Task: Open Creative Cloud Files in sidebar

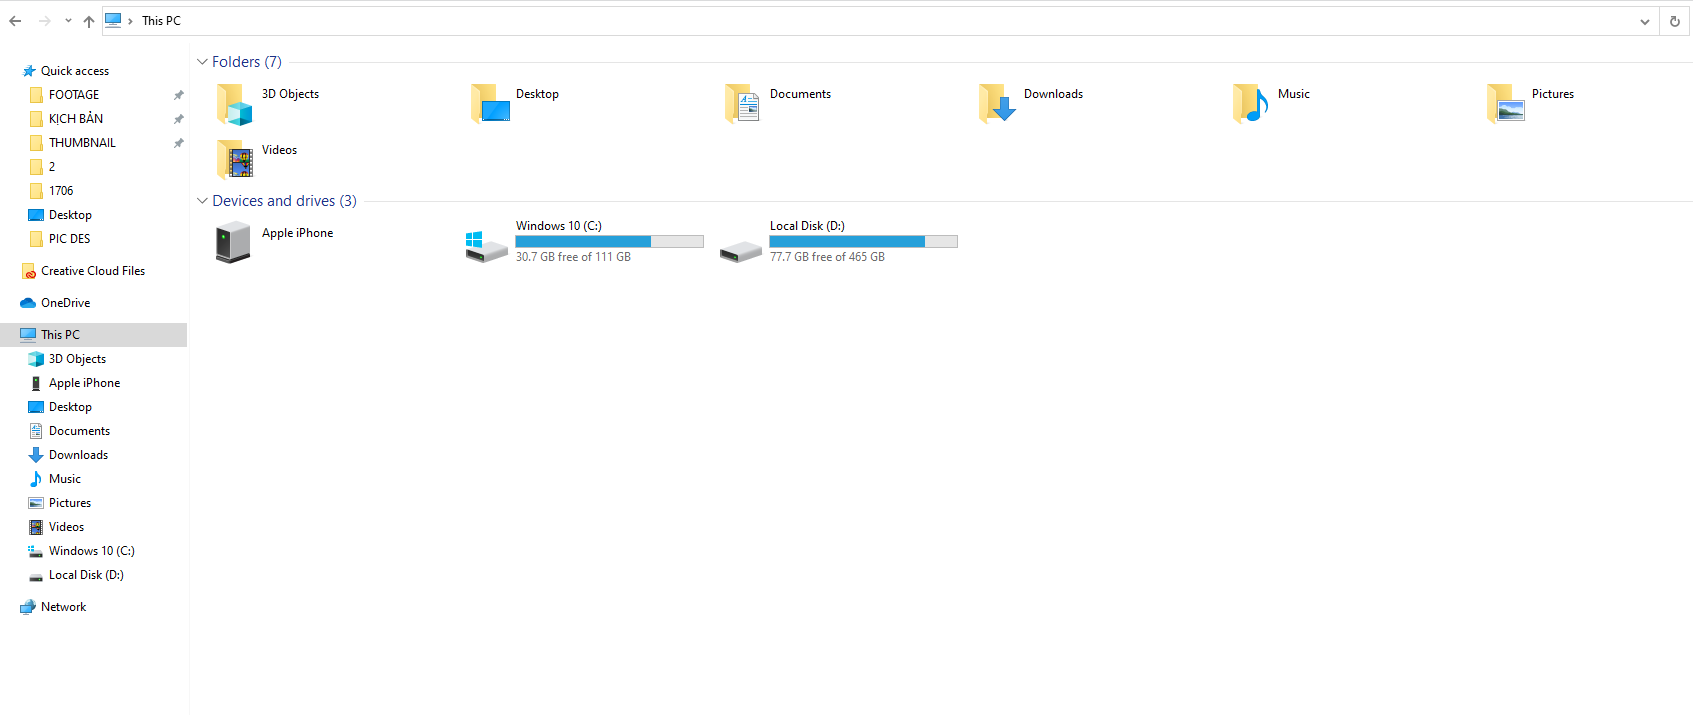Action: (93, 271)
